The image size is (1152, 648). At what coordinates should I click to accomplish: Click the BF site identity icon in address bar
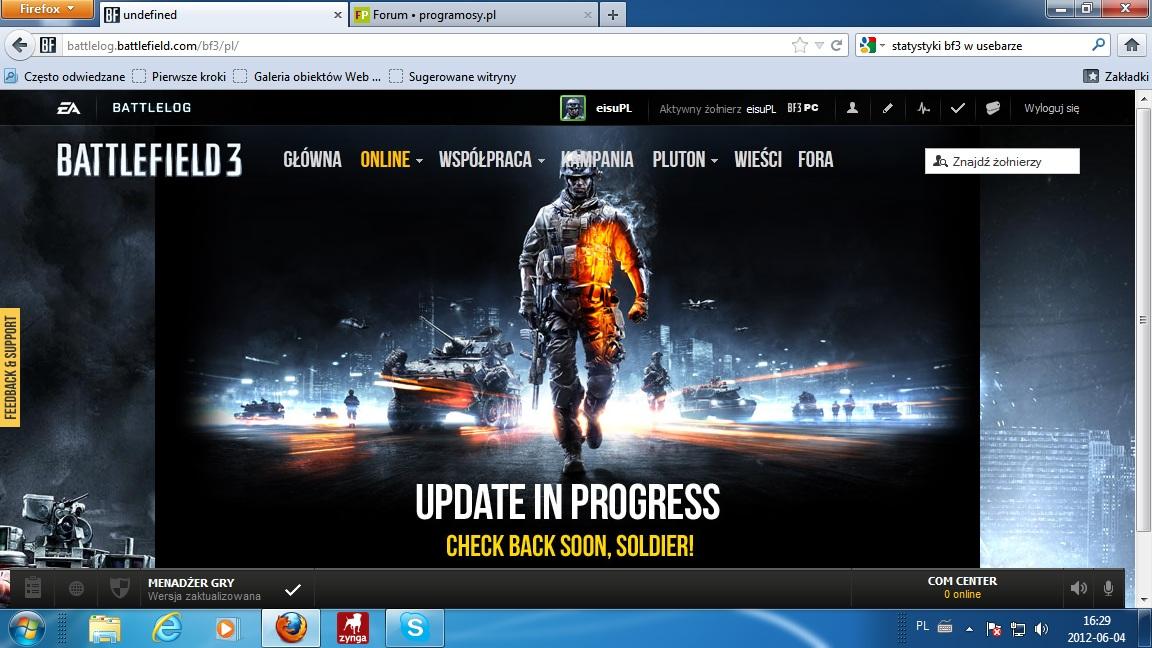point(48,46)
